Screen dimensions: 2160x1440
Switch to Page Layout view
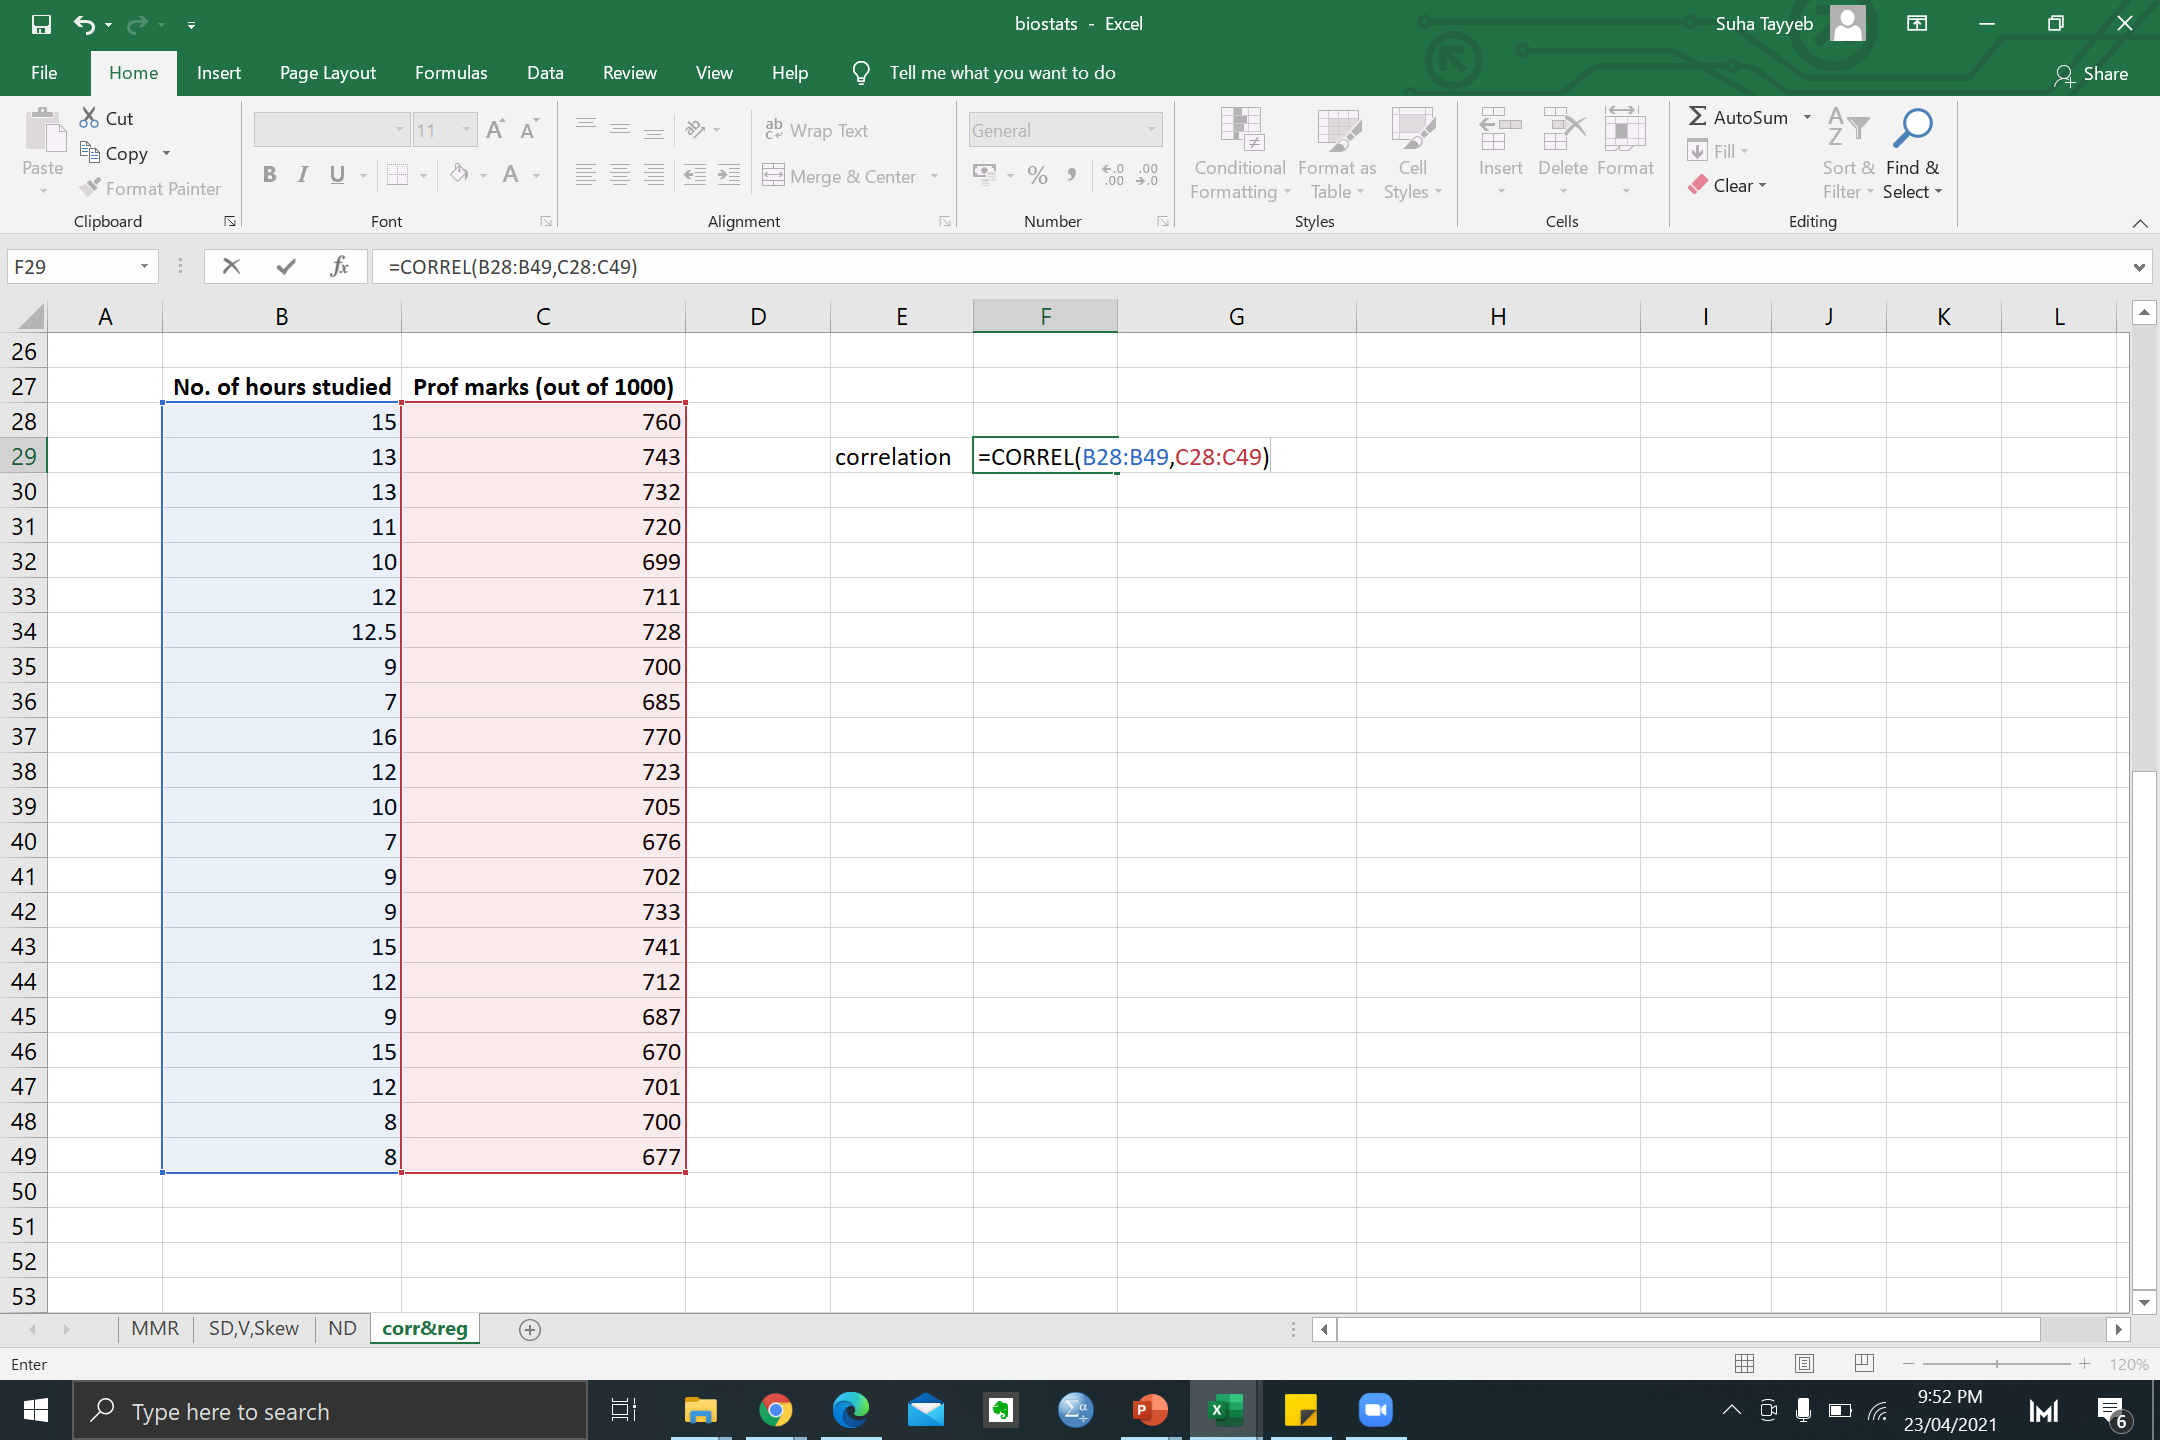[x=1804, y=1364]
